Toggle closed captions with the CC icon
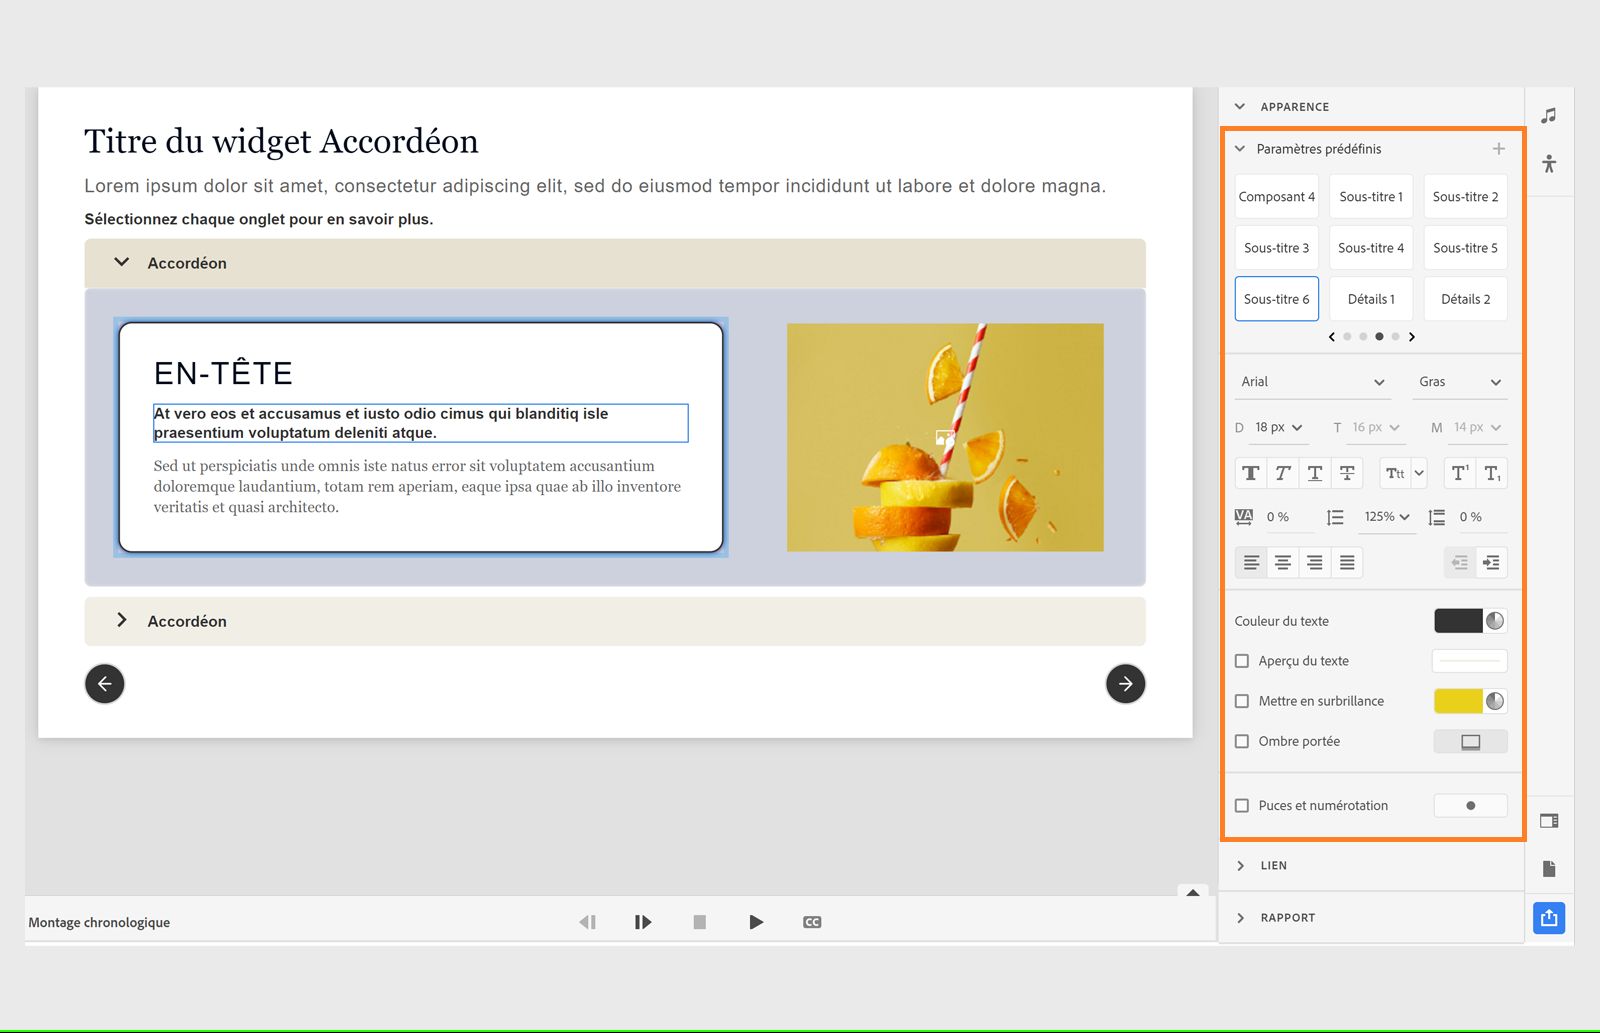The image size is (1600, 1033). click(812, 922)
